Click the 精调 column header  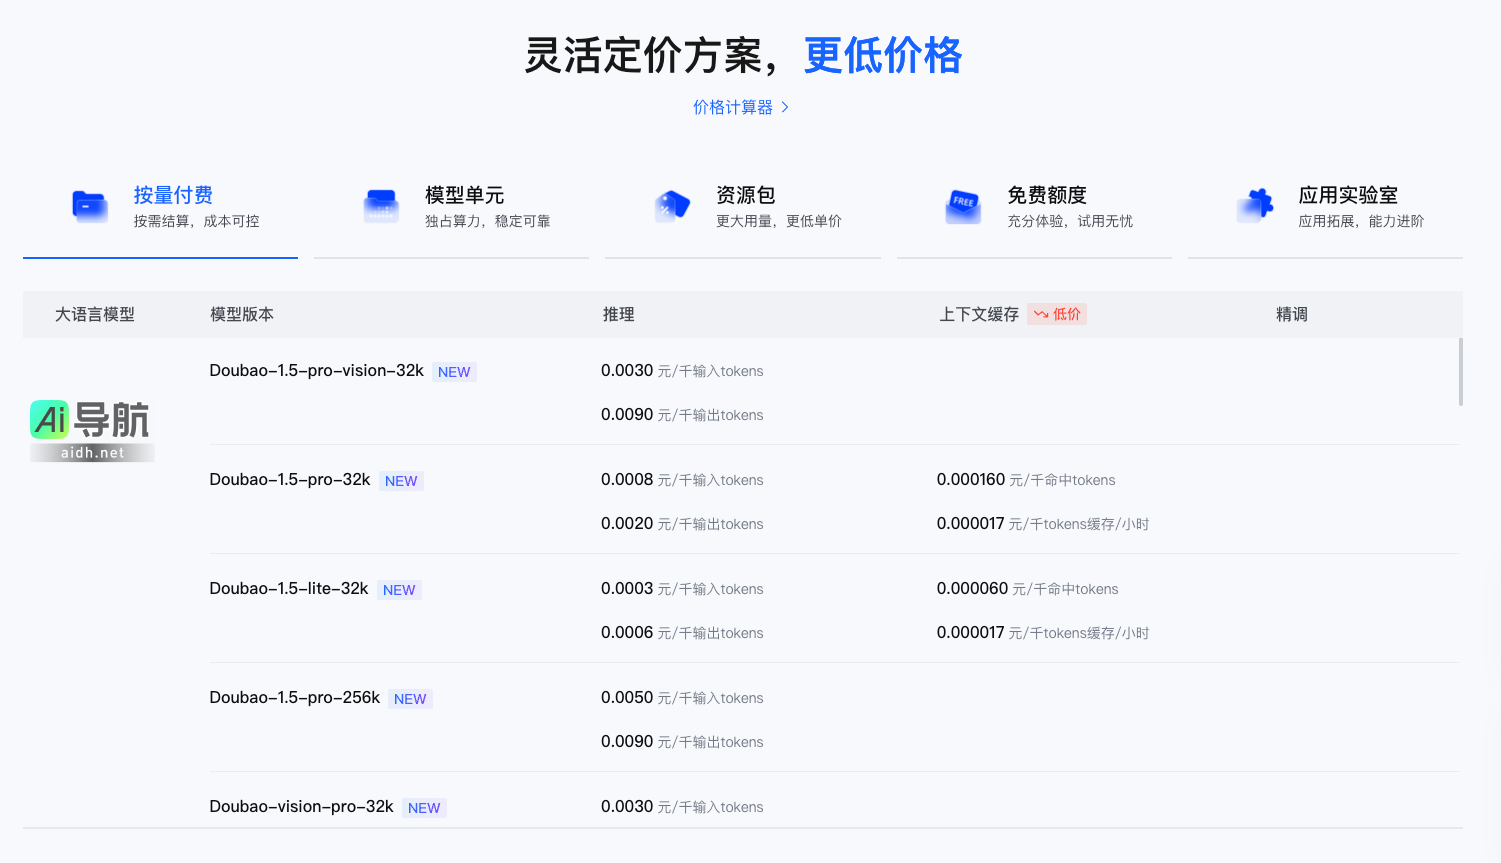1291,314
